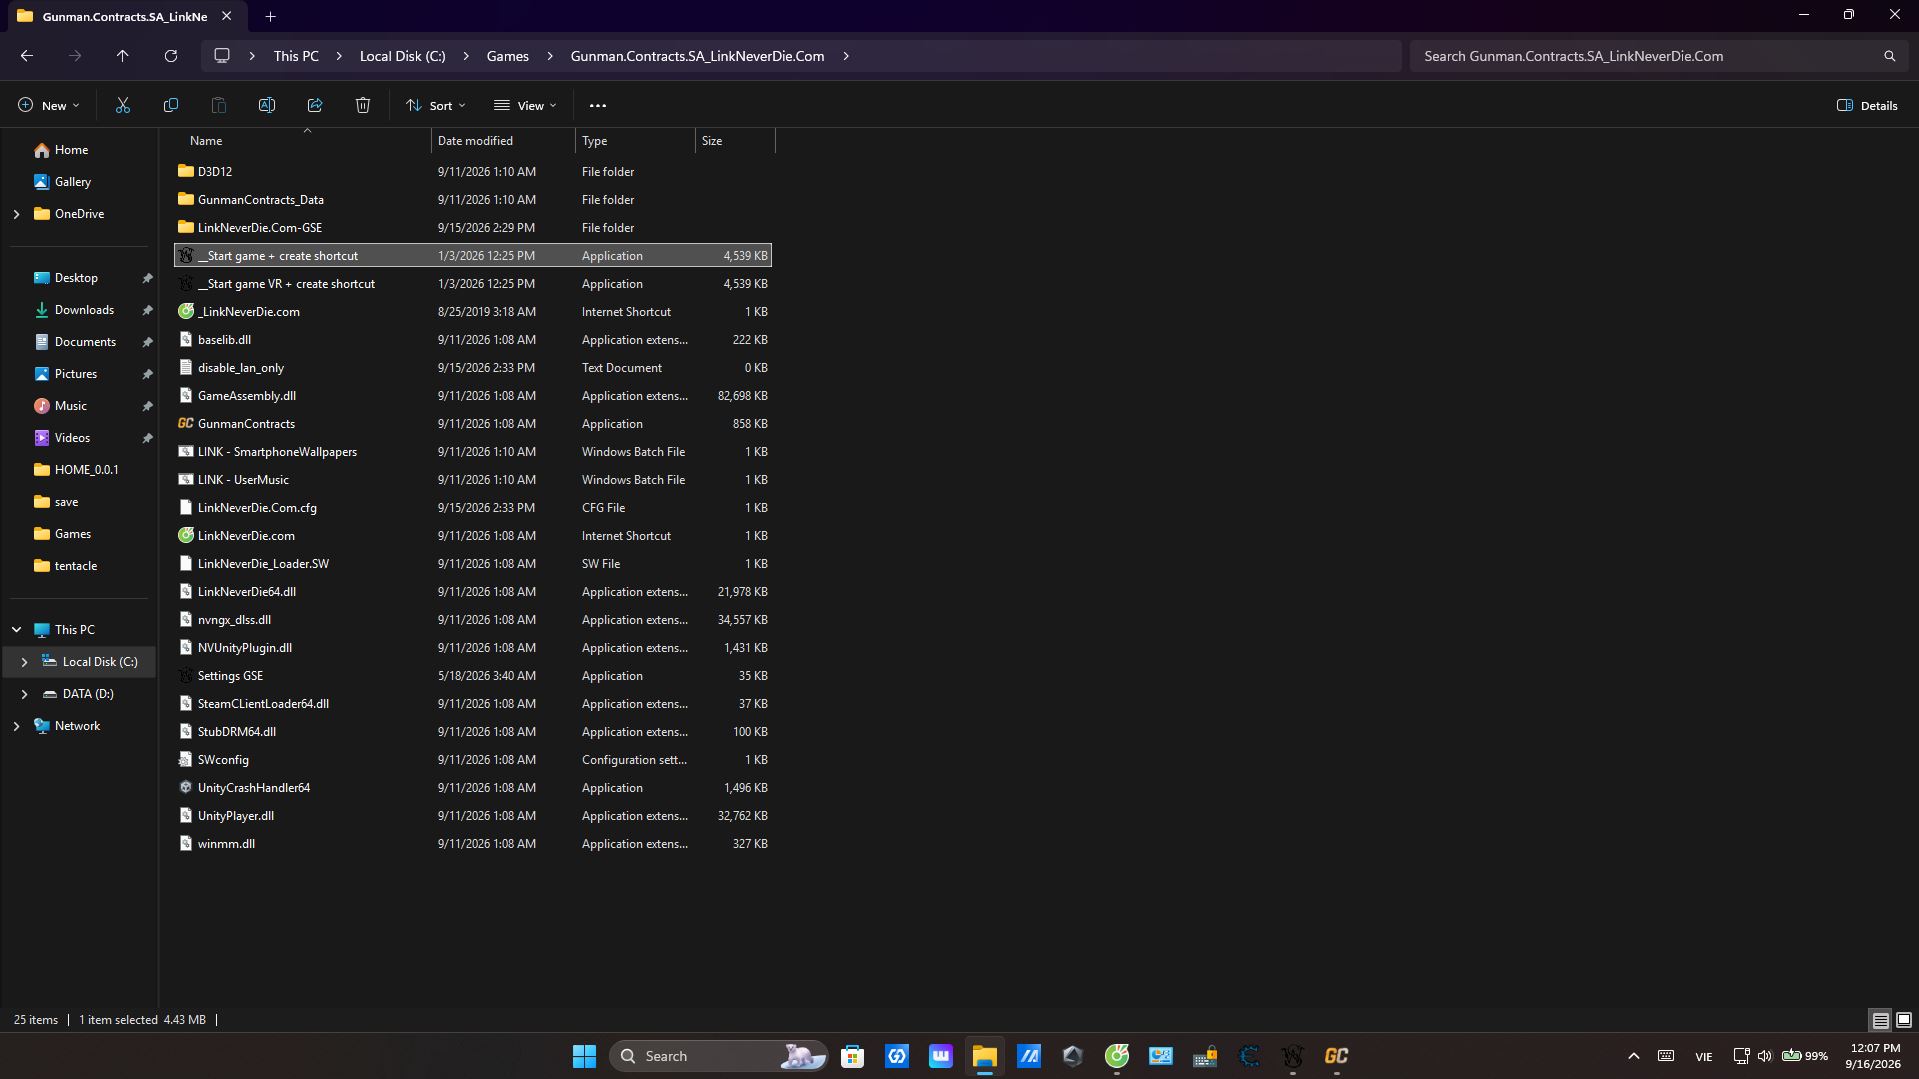
Task: Expand the Local Disk (C:) tree node
Action: (24, 662)
